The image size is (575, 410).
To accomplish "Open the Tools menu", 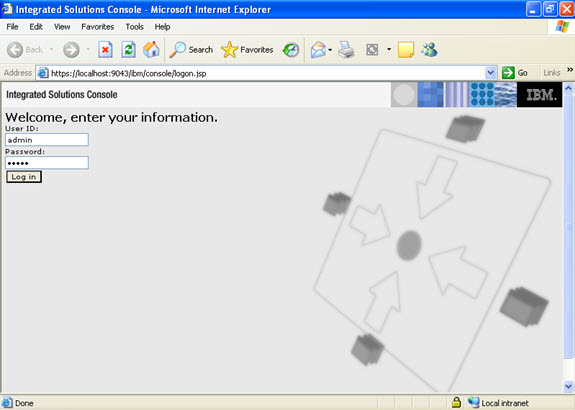I will (x=134, y=27).
